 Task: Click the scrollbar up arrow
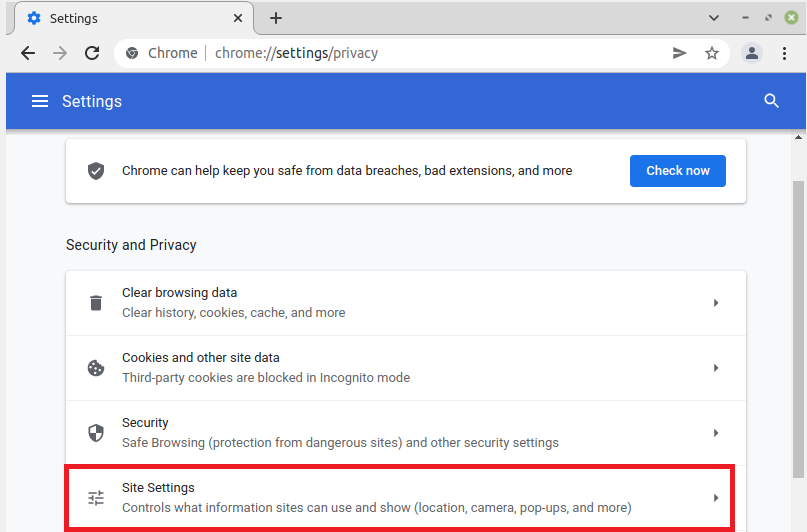click(x=798, y=137)
